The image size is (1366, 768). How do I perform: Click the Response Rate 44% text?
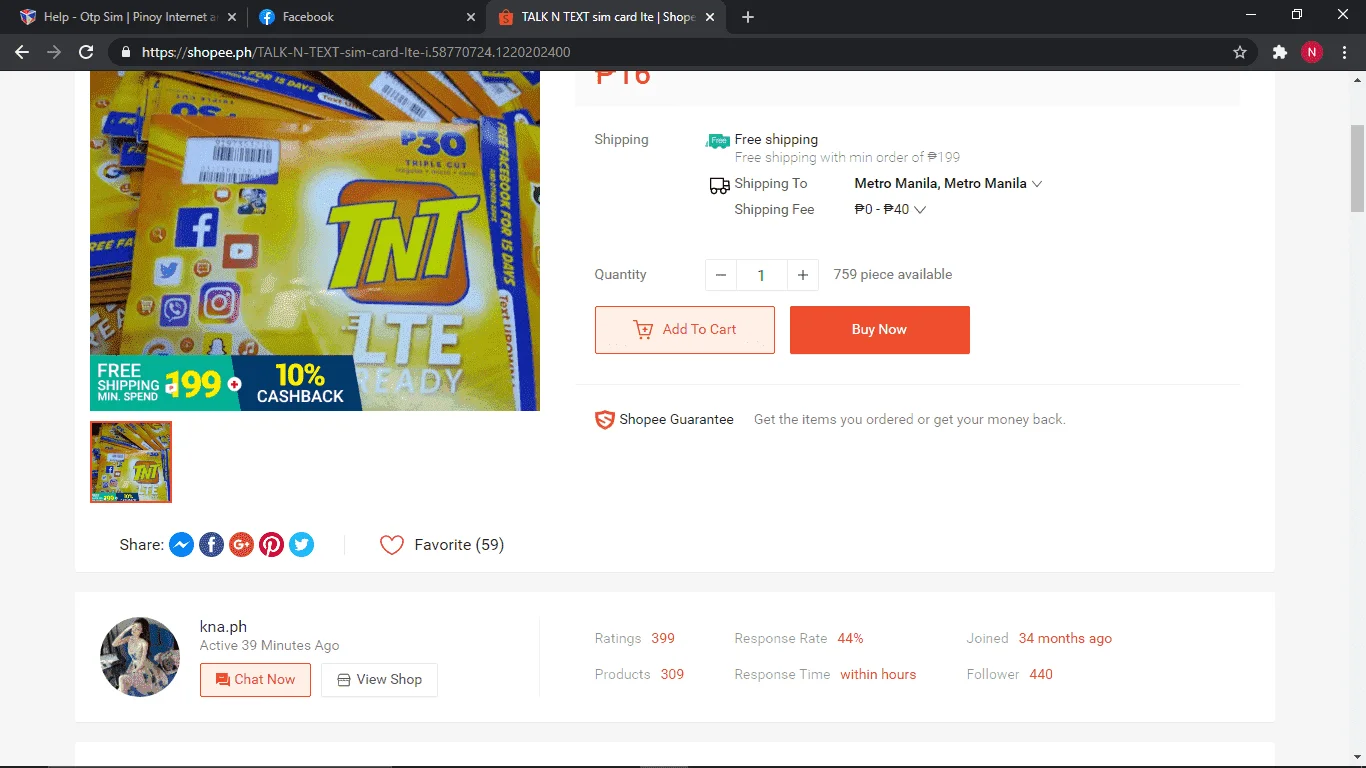799,639
